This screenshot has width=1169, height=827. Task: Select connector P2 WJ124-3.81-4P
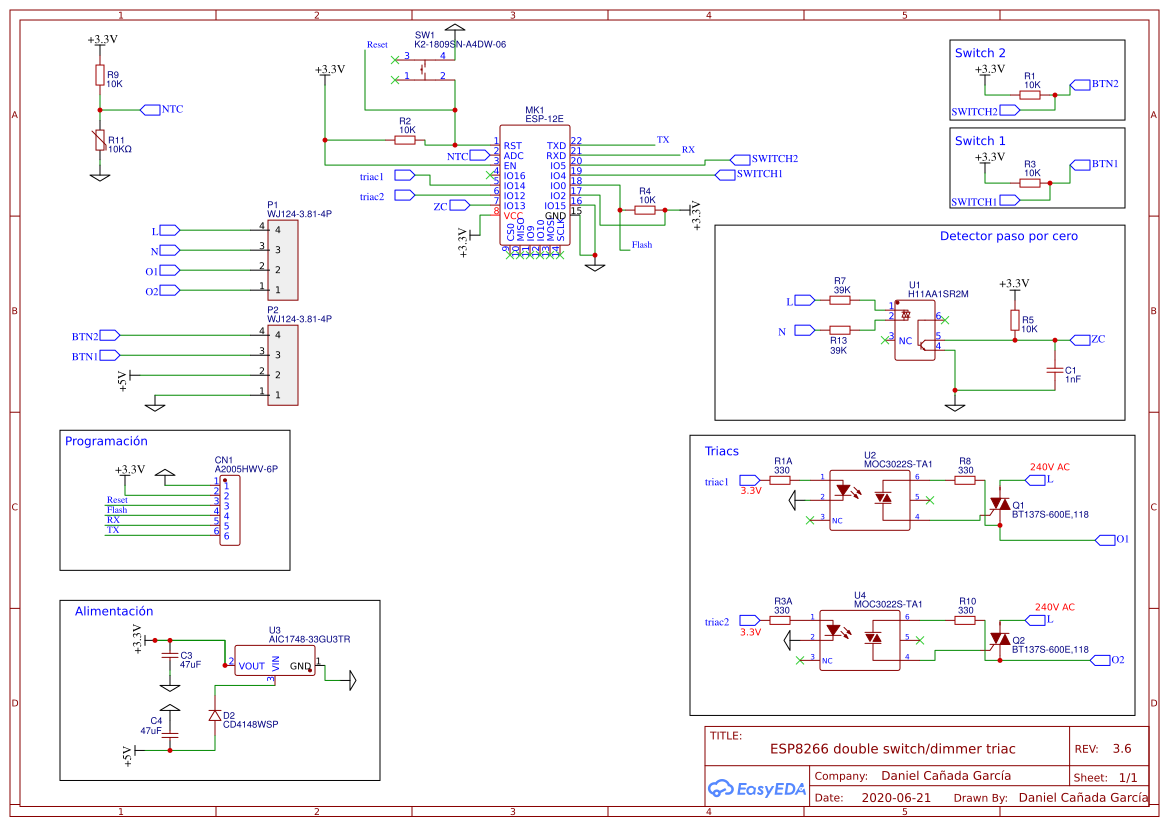(283, 362)
